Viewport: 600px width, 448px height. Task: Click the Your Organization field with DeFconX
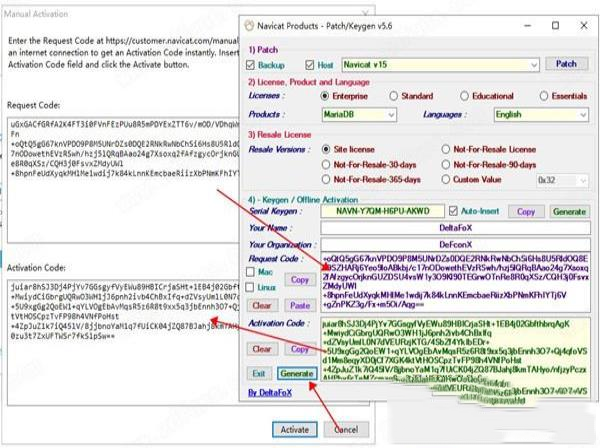[x=455, y=244]
